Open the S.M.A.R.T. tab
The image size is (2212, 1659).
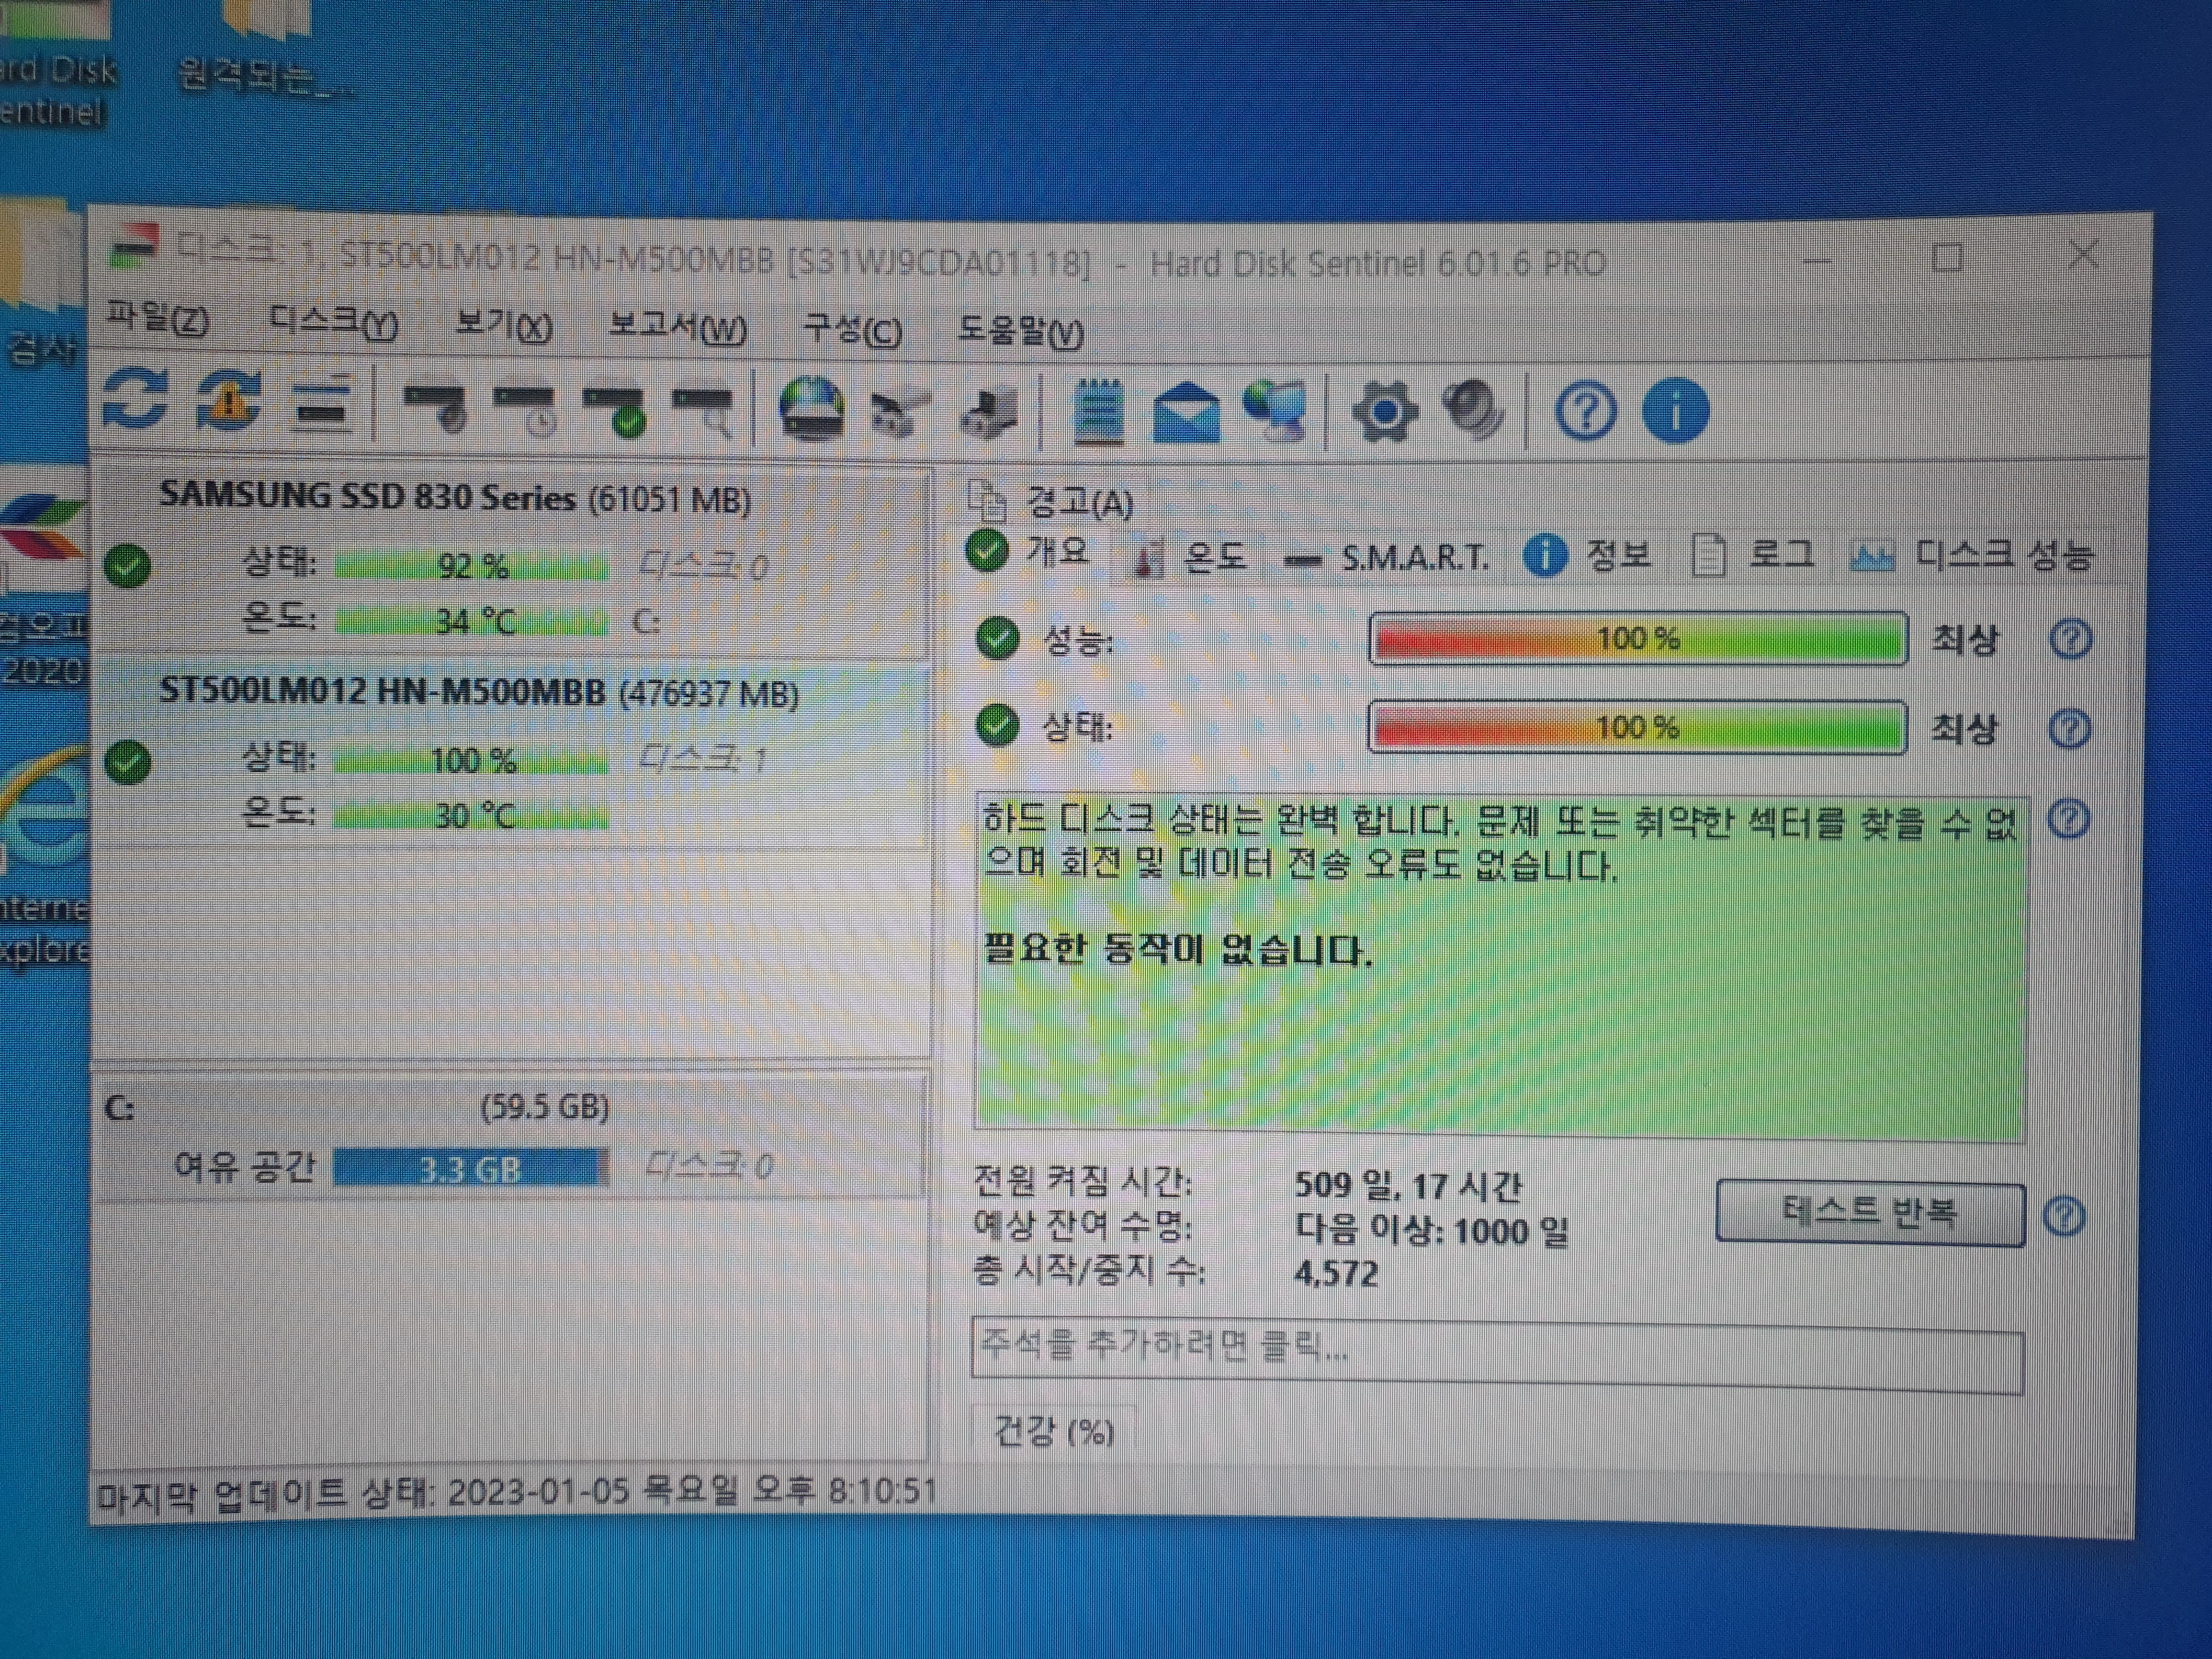click(1387, 558)
